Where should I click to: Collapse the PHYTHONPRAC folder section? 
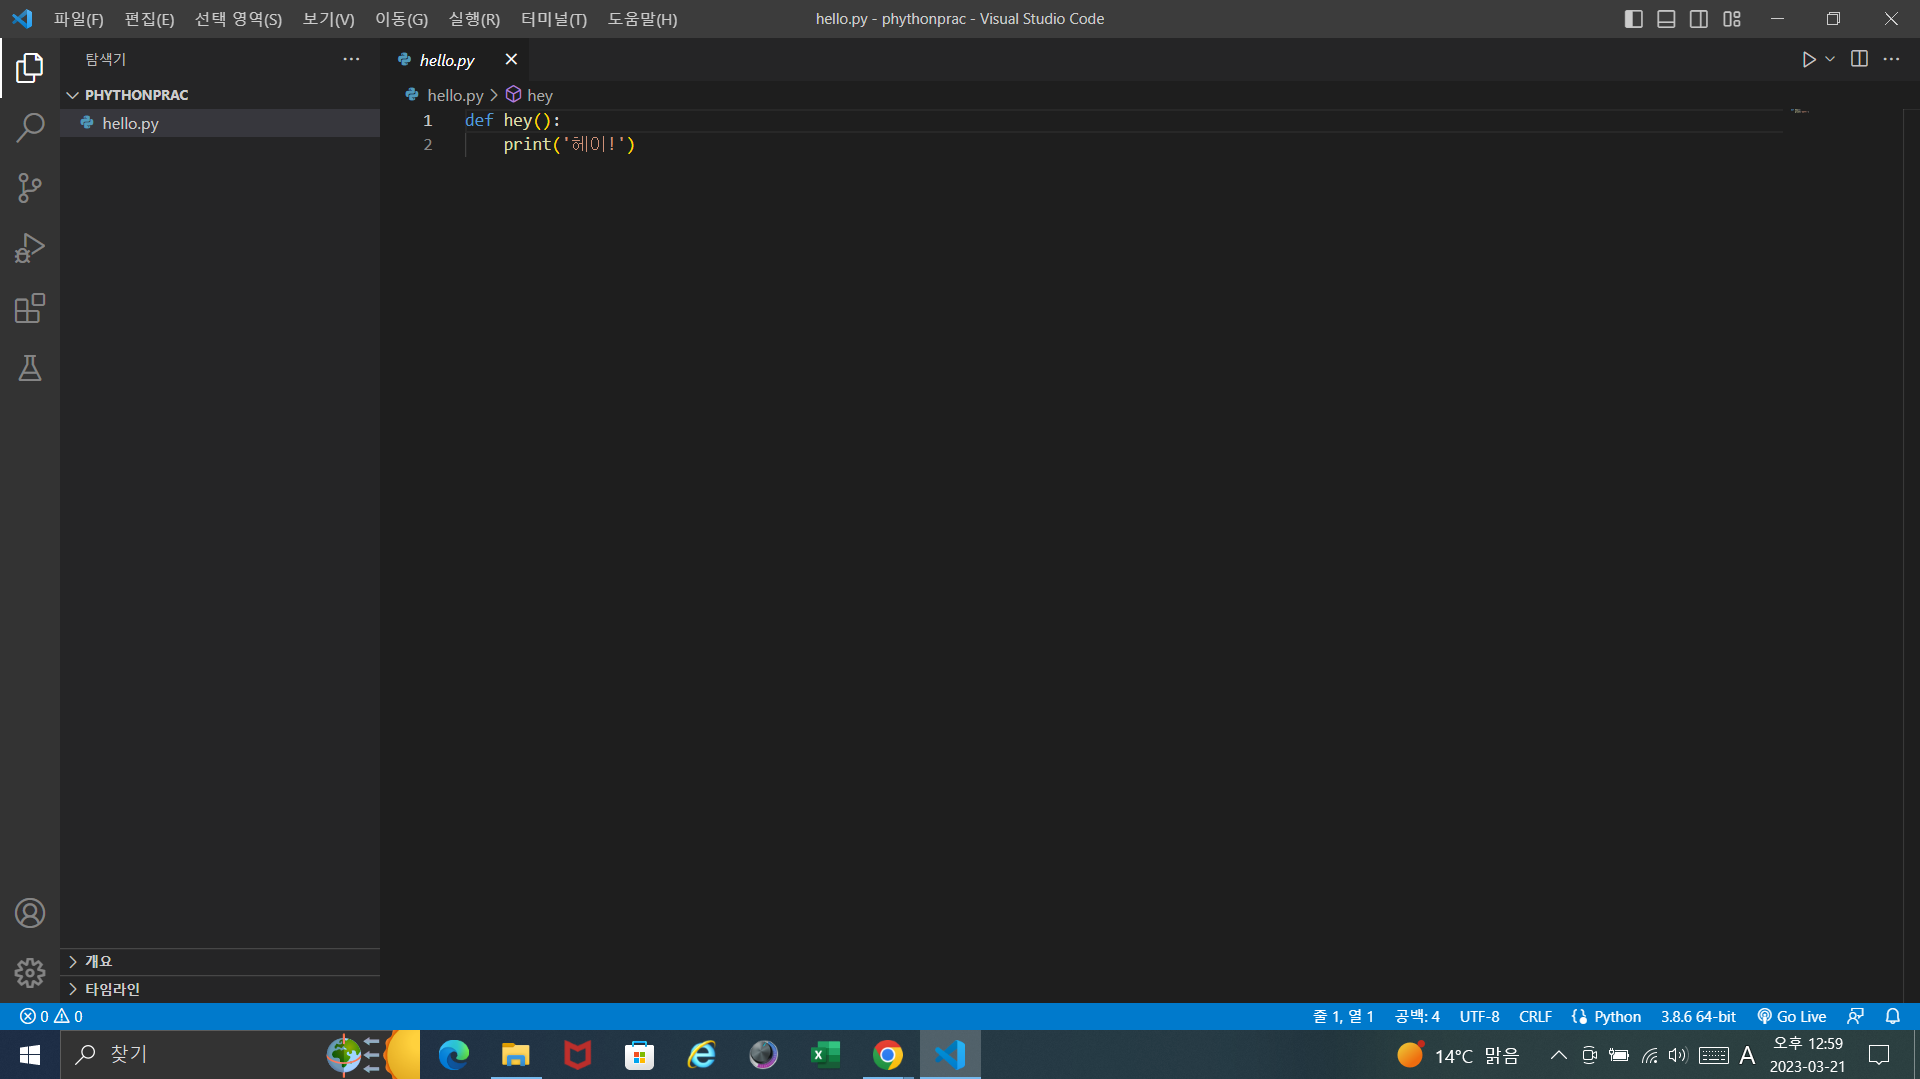[220, 95]
